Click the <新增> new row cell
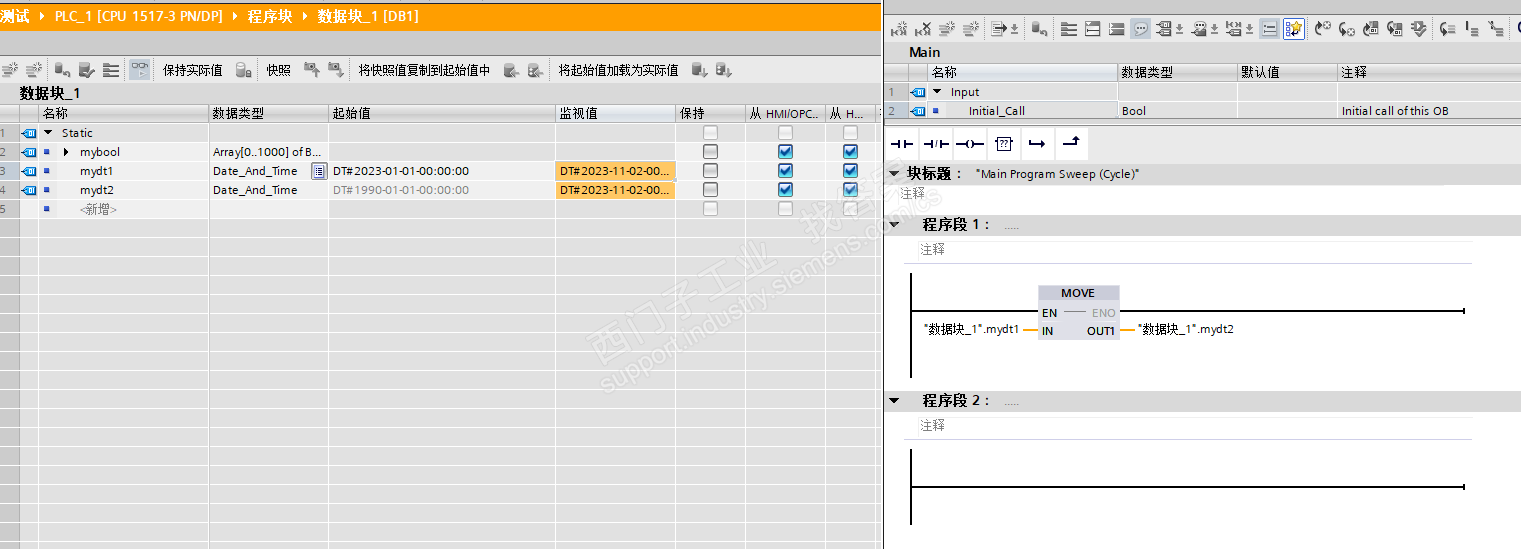The image size is (1521, 549). [98, 209]
